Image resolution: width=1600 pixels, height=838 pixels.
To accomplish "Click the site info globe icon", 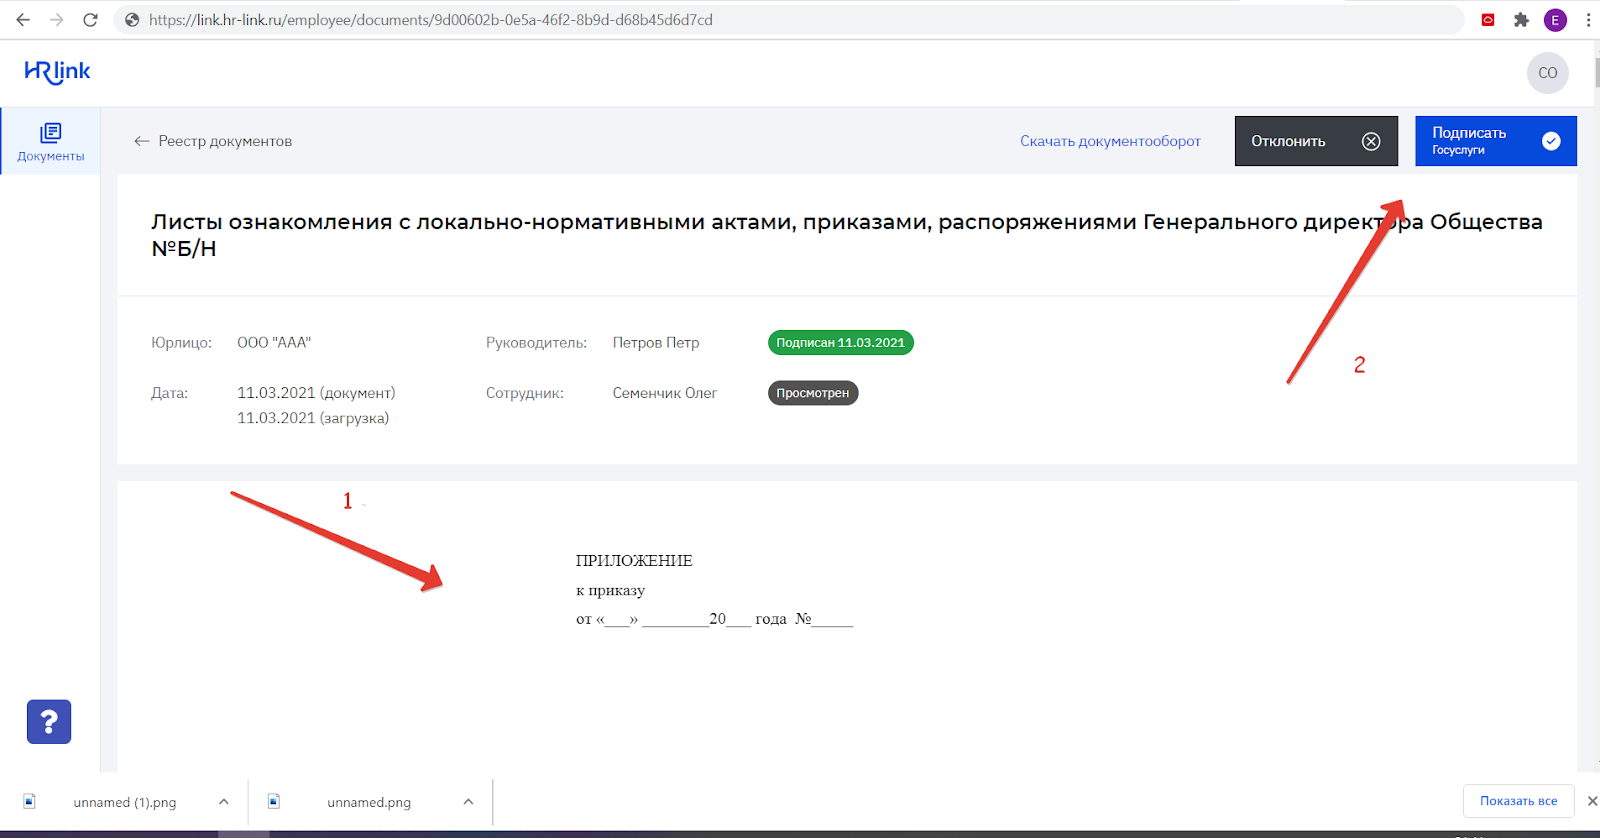I will 132,20.
